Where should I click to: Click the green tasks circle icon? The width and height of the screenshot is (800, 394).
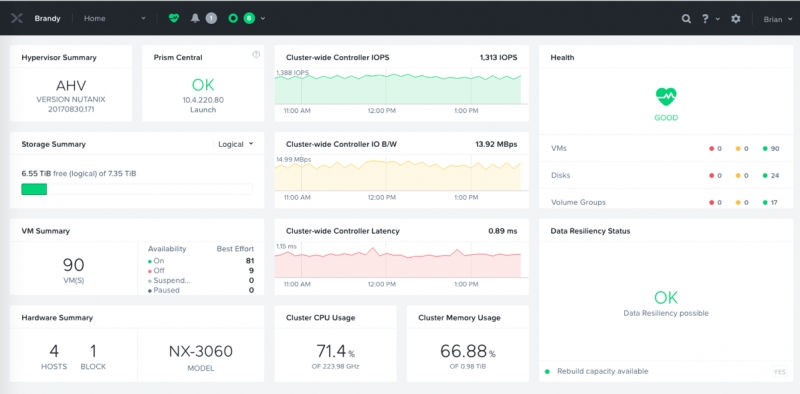tap(233, 18)
